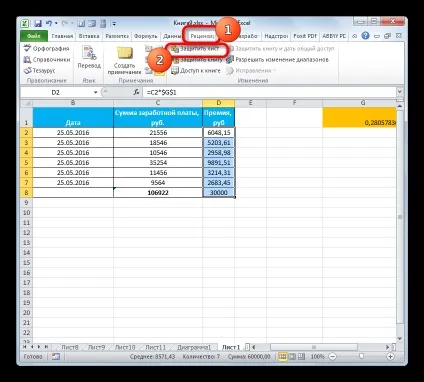Screen dimensions: 424x382
Task: Open Excel Help question mark icon
Action: point(366,36)
